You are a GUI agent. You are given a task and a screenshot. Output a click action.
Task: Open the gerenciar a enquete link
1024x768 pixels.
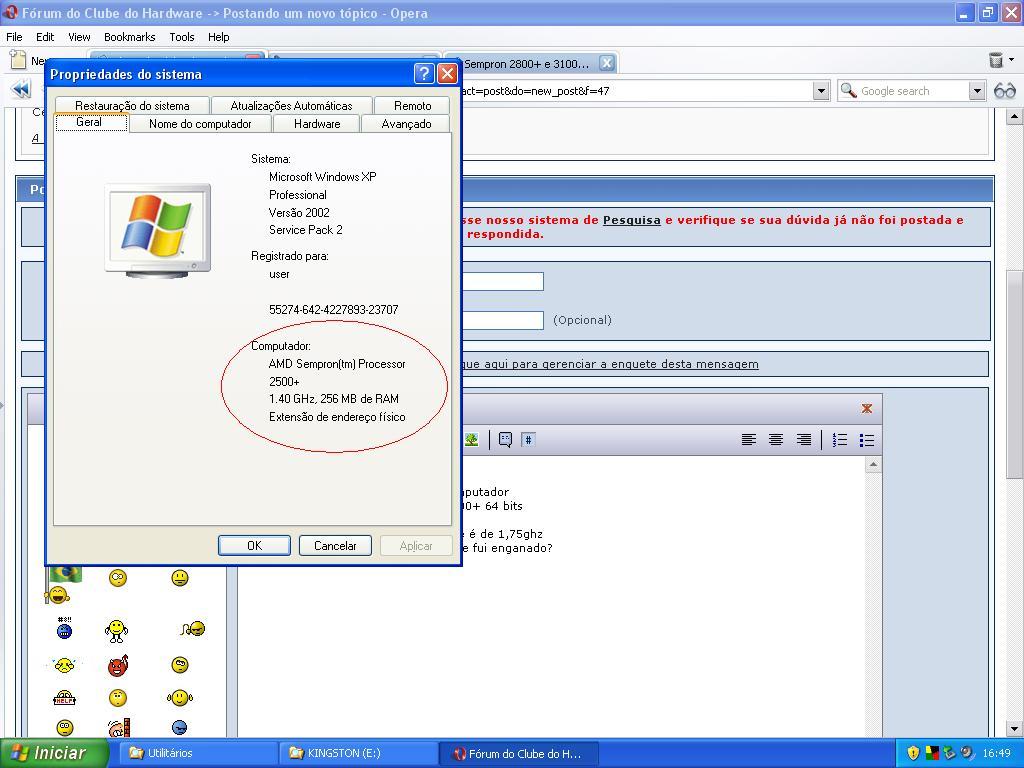[611, 364]
